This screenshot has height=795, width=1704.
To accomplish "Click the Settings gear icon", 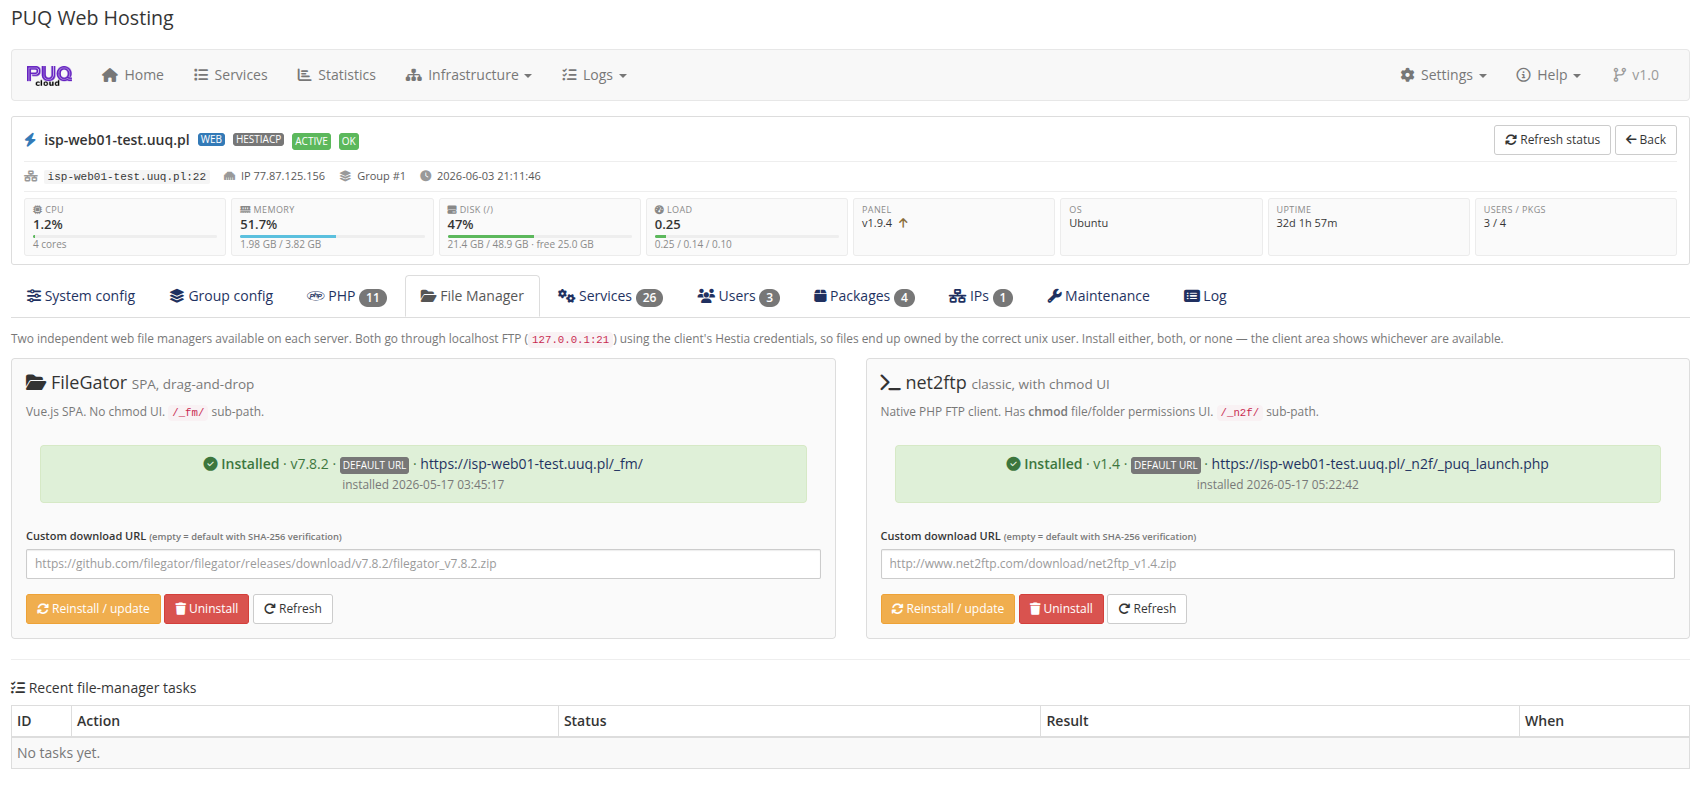I will (1407, 75).
